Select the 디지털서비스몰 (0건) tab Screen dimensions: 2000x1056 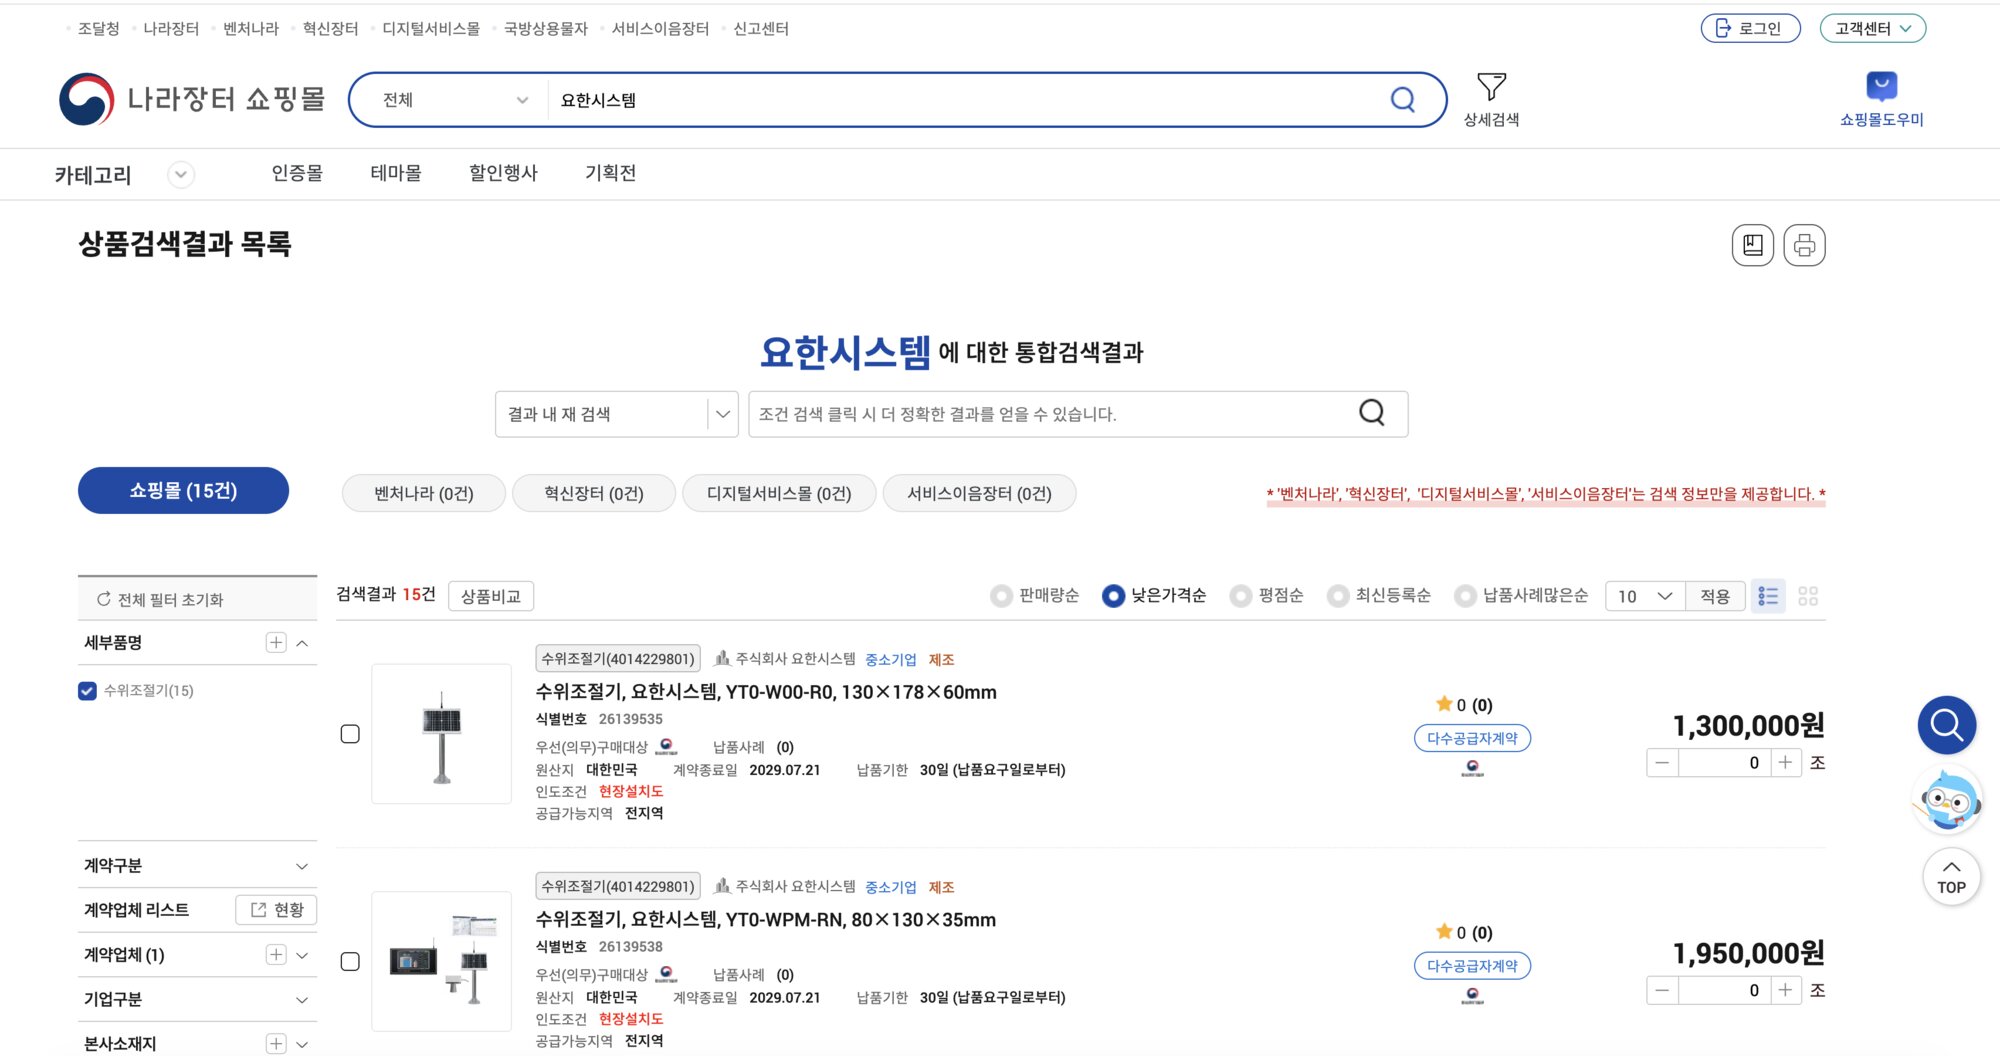point(779,493)
